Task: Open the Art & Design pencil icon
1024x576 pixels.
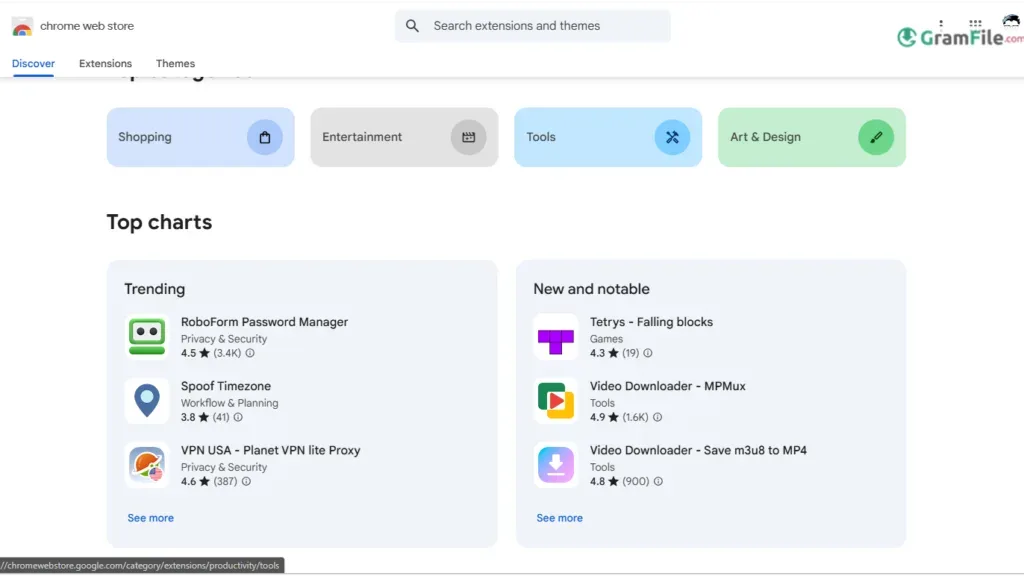Action: (x=876, y=137)
